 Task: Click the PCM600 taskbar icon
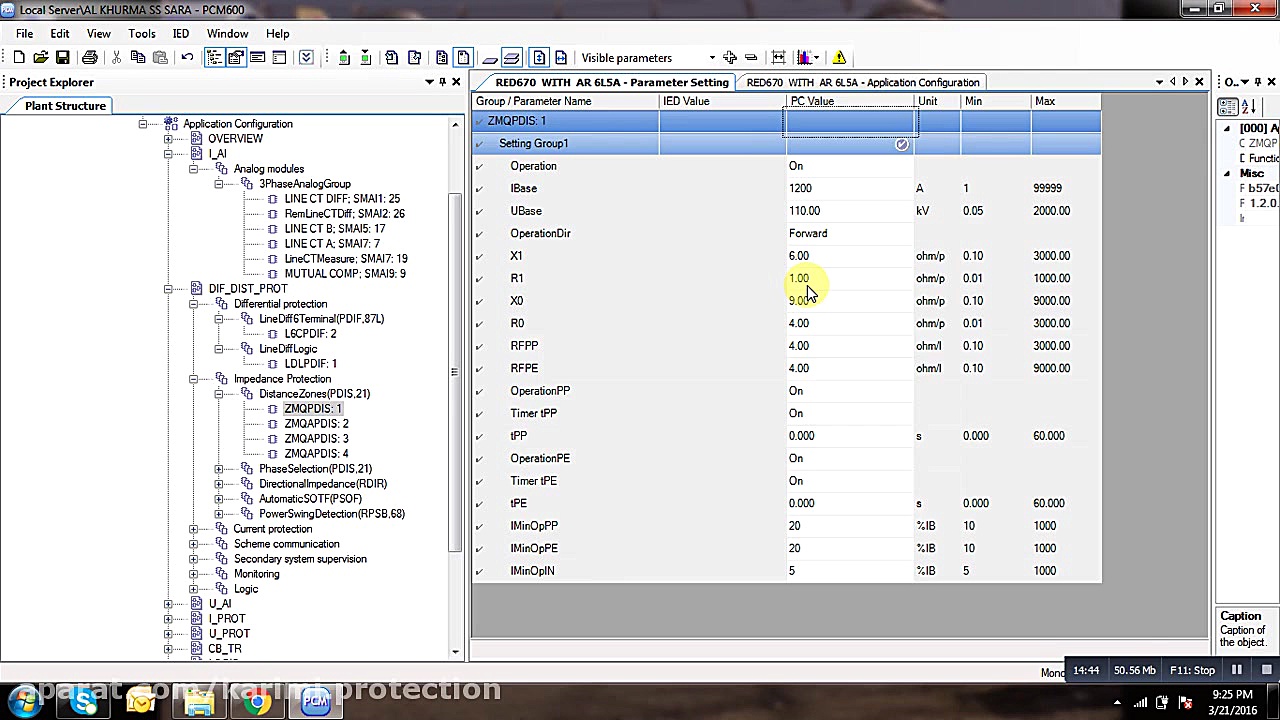(316, 702)
